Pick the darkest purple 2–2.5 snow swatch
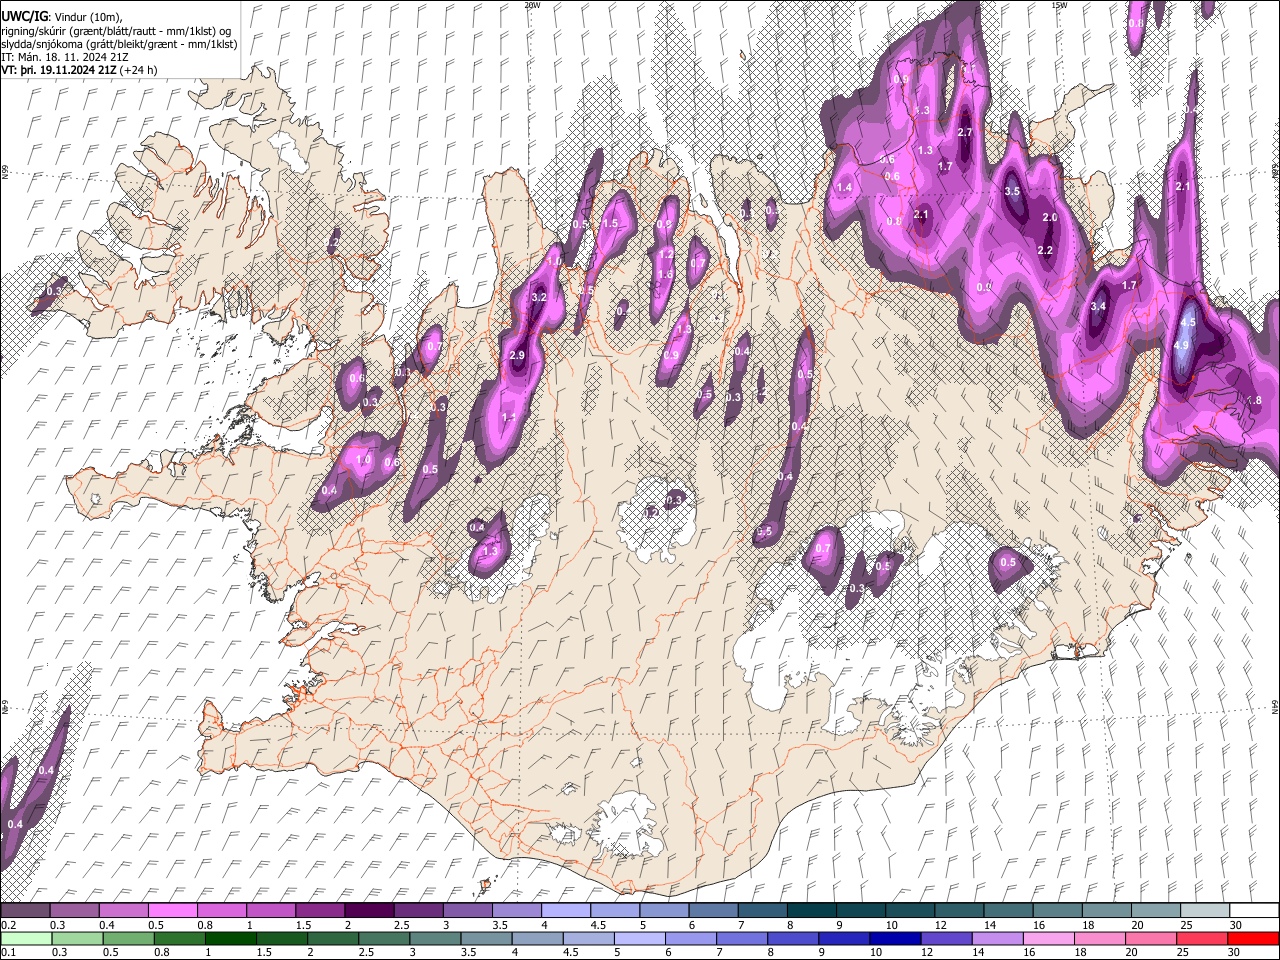Screen dimensions: 1280x960 point(370,910)
